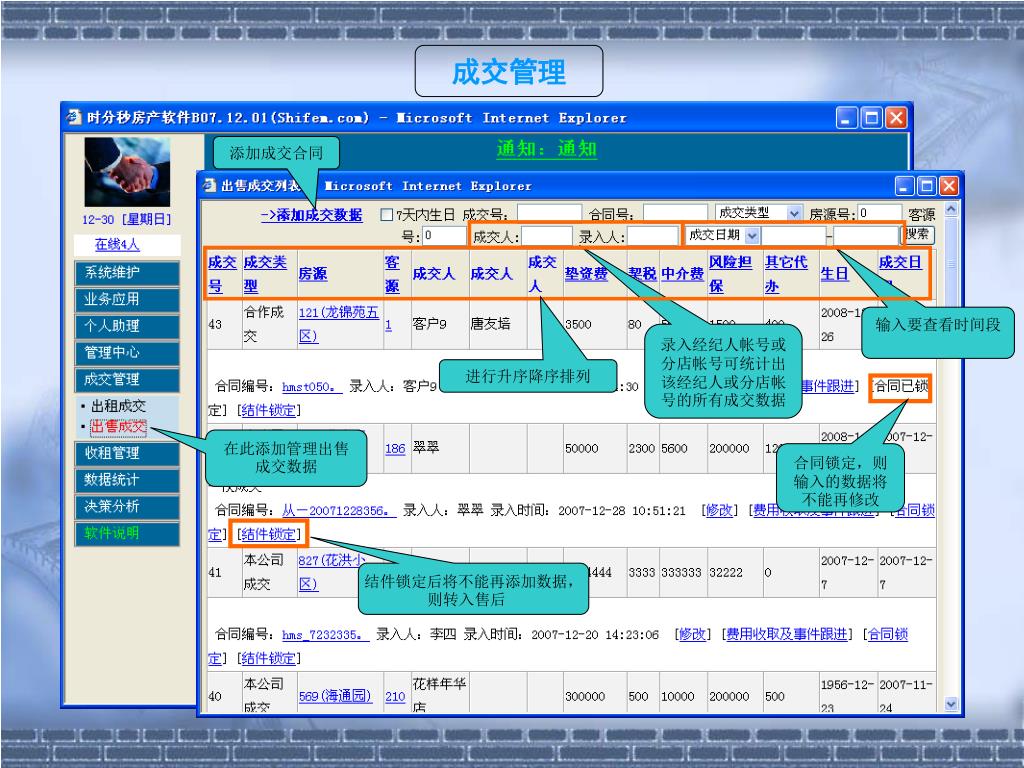Sort by the 中介费 column header
Image resolution: width=1024 pixels, height=768 pixels.
coord(682,274)
